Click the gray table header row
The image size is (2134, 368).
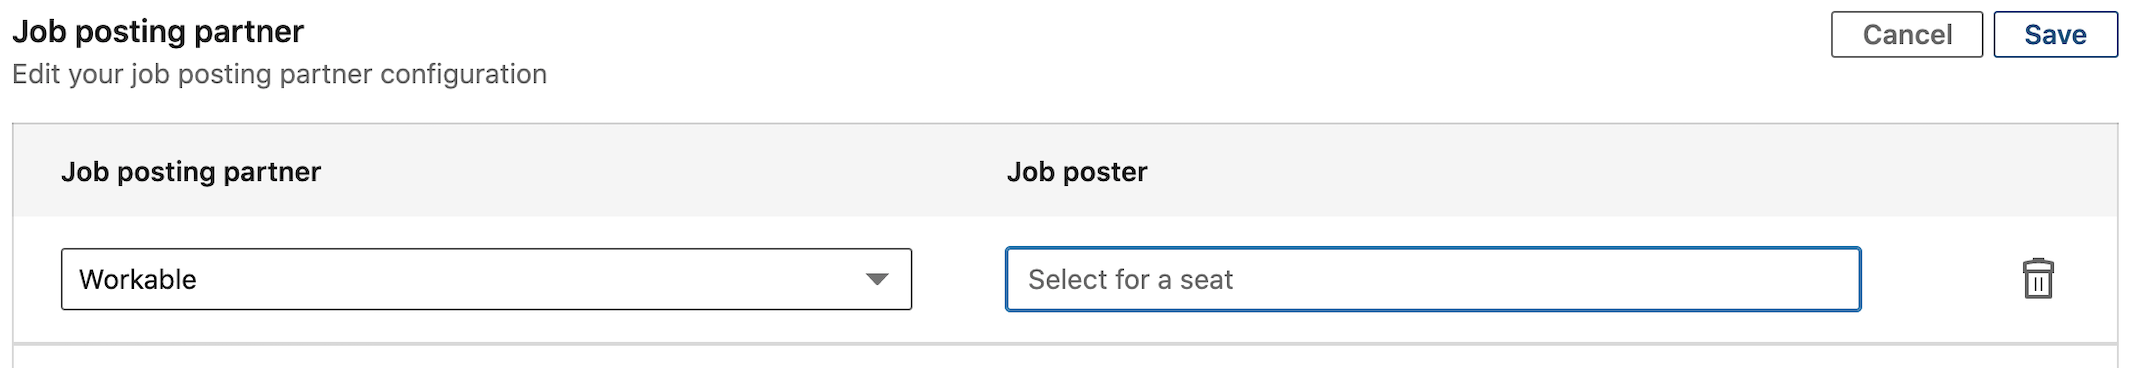pyautogui.click(x=1065, y=171)
